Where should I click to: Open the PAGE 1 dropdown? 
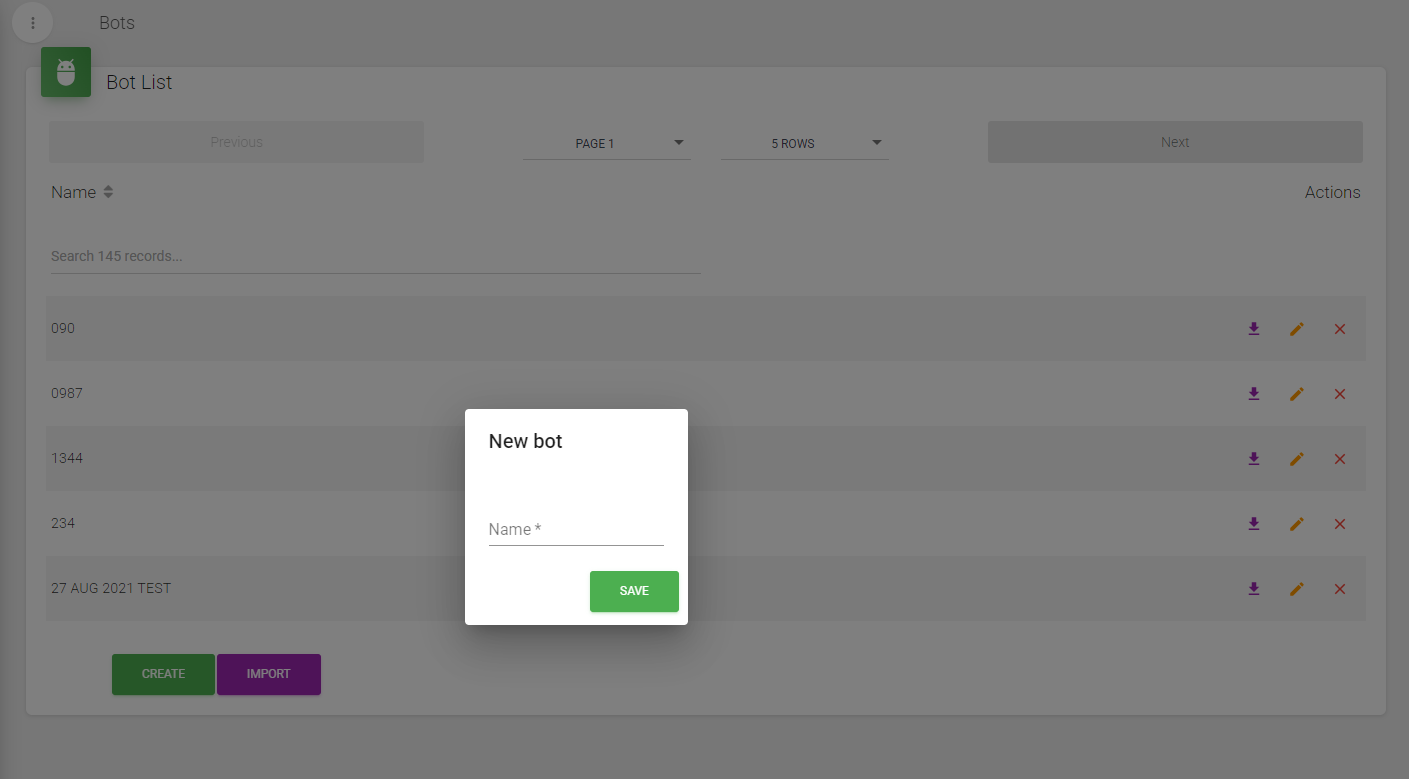[606, 143]
